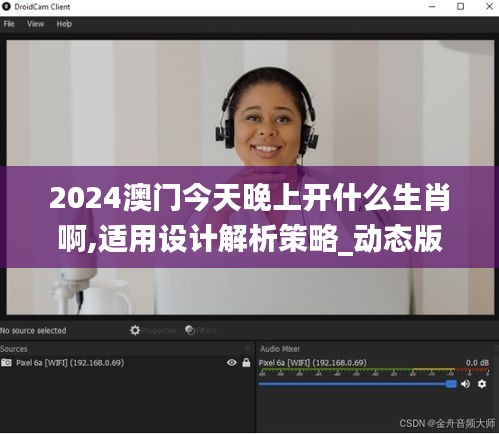Maximize the DroidCam Client window
This screenshot has height=434, width=499.
(x=460, y=6)
